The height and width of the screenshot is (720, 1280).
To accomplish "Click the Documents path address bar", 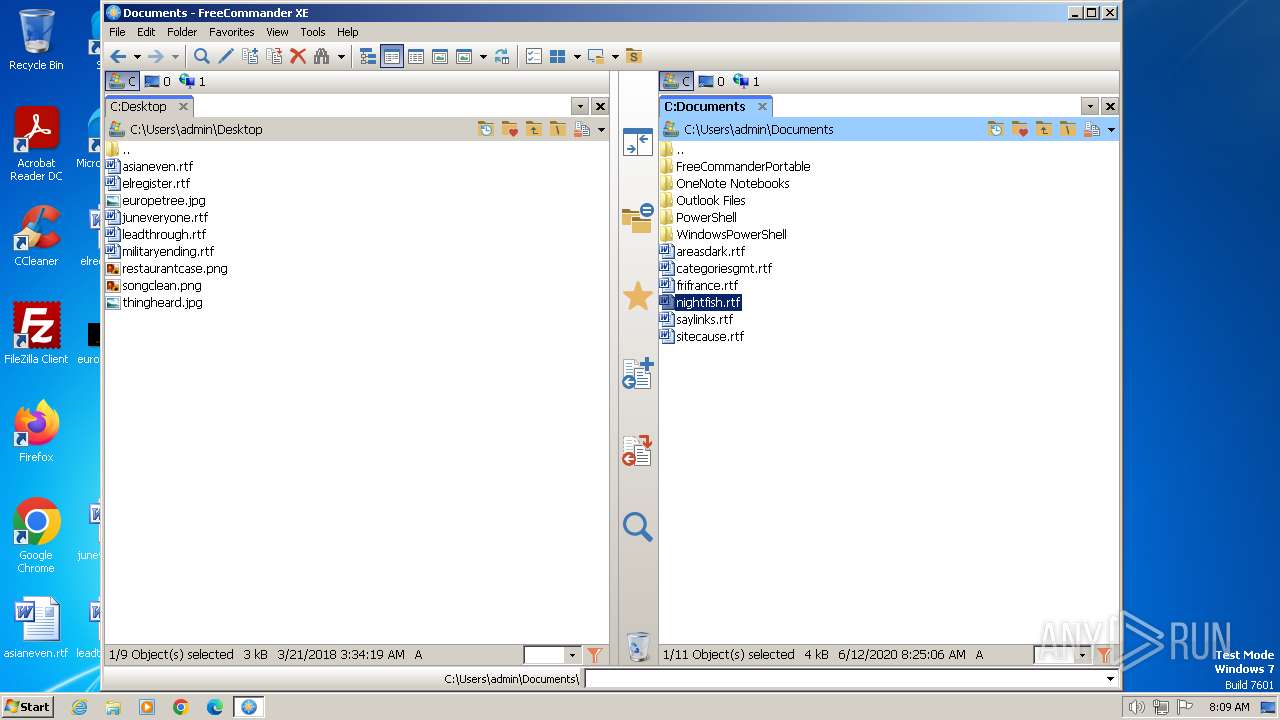I will coord(758,129).
